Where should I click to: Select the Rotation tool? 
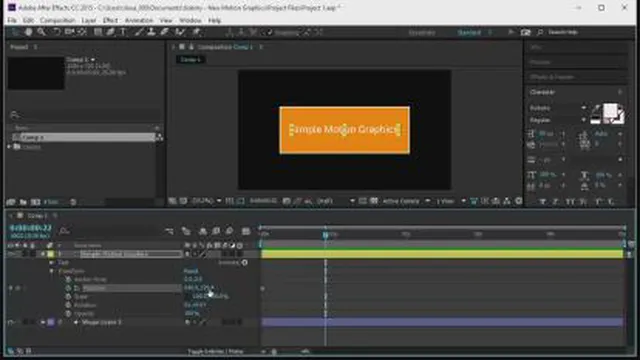pyautogui.click(x=57, y=32)
